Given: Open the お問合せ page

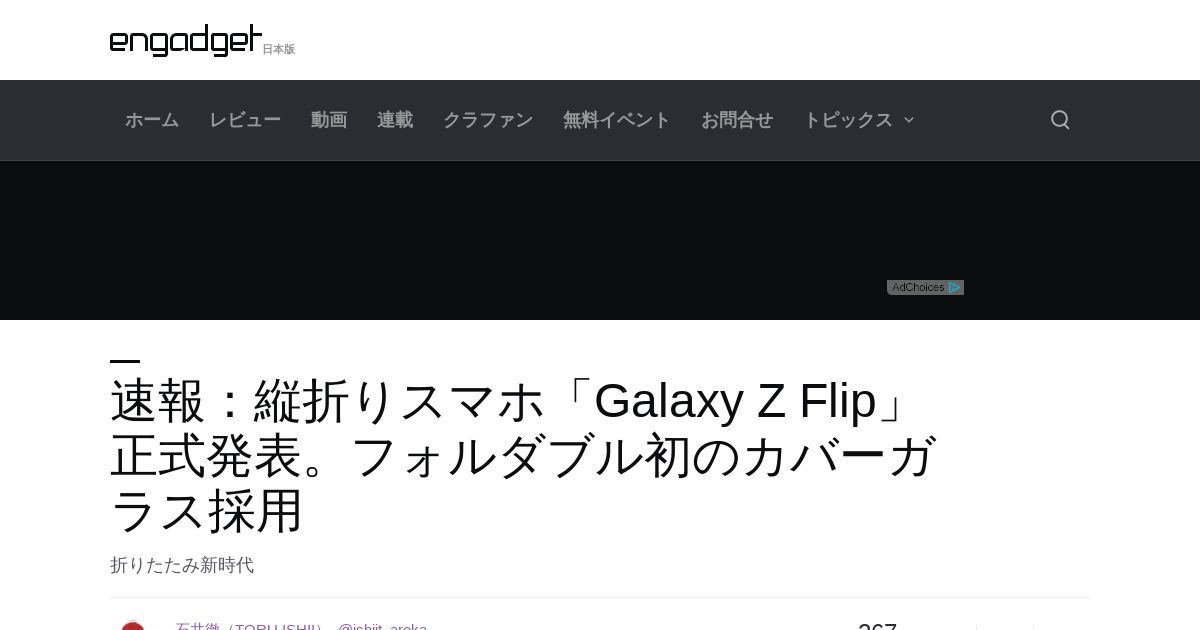Looking at the screenshot, I should click(737, 120).
